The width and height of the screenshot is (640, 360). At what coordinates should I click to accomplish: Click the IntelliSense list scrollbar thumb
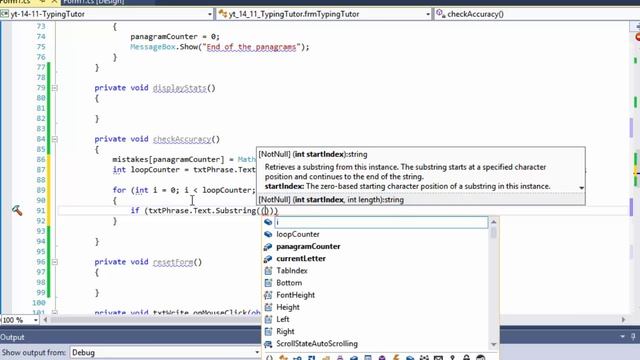point(493,233)
